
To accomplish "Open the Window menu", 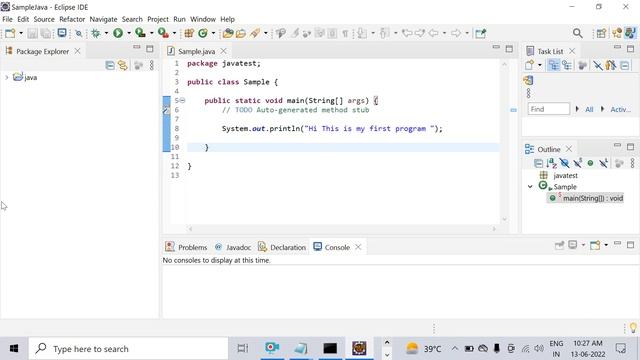I will tap(202, 19).
